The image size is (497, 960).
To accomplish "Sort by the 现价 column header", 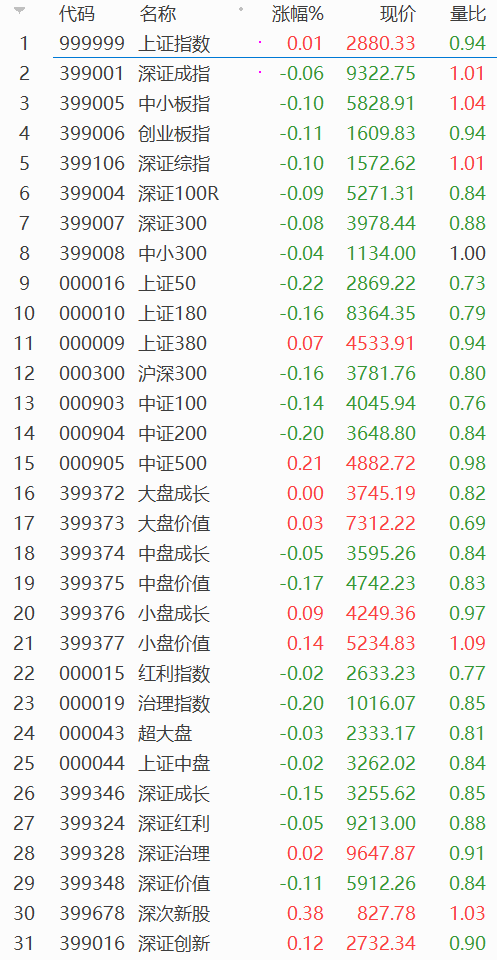I will (397, 14).
